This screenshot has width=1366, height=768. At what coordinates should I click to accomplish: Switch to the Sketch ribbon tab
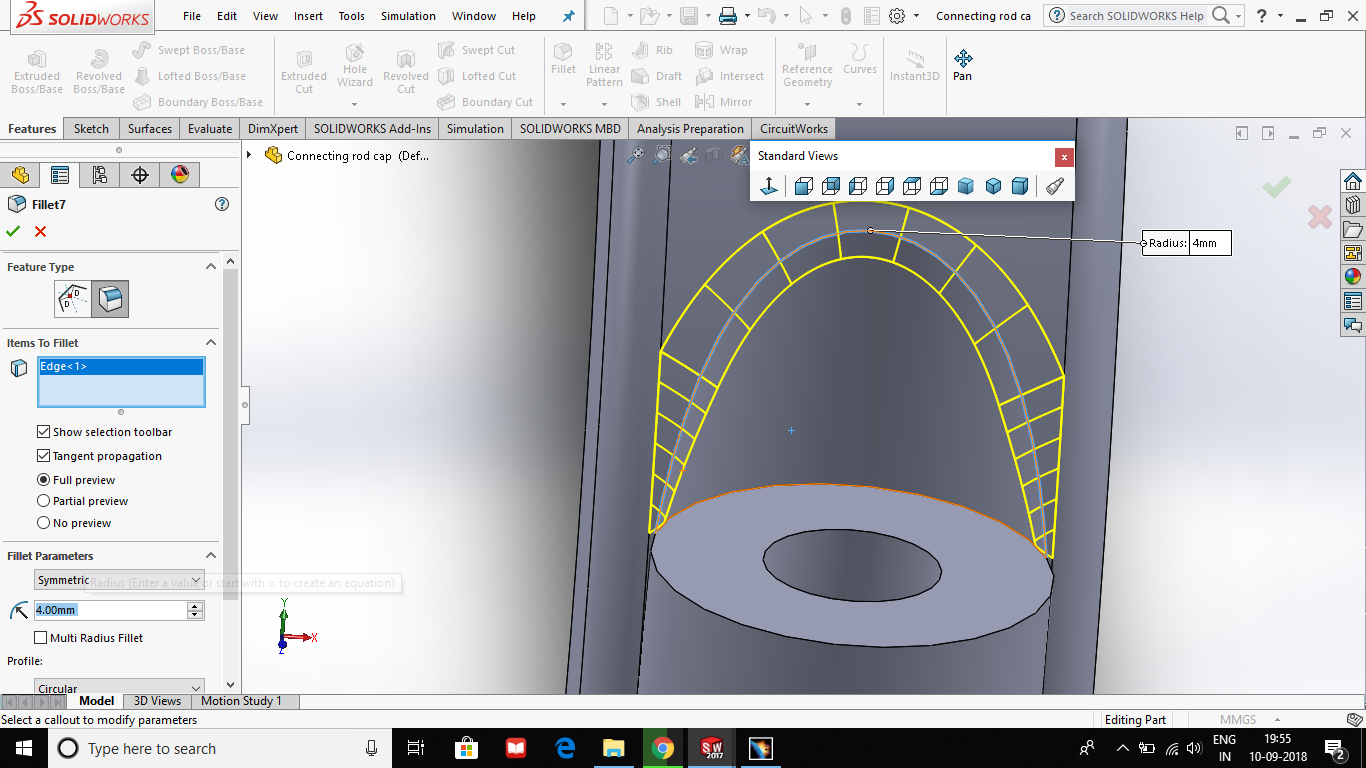tap(90, 128)
